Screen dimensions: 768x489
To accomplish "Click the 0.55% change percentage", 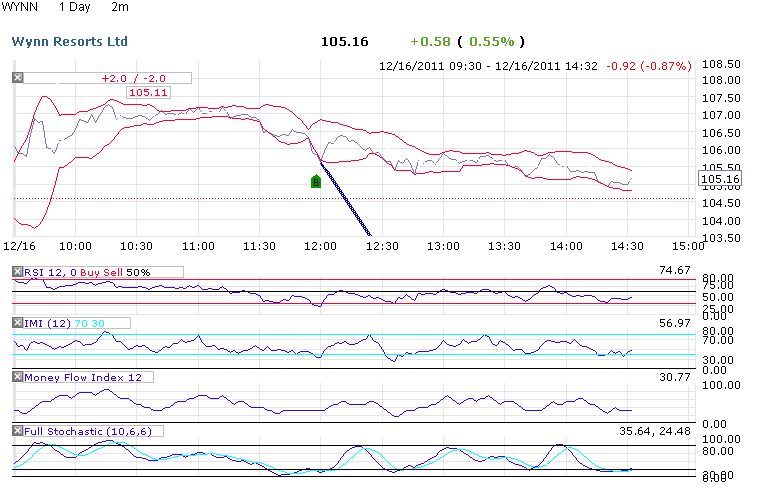I will [492, 42].
